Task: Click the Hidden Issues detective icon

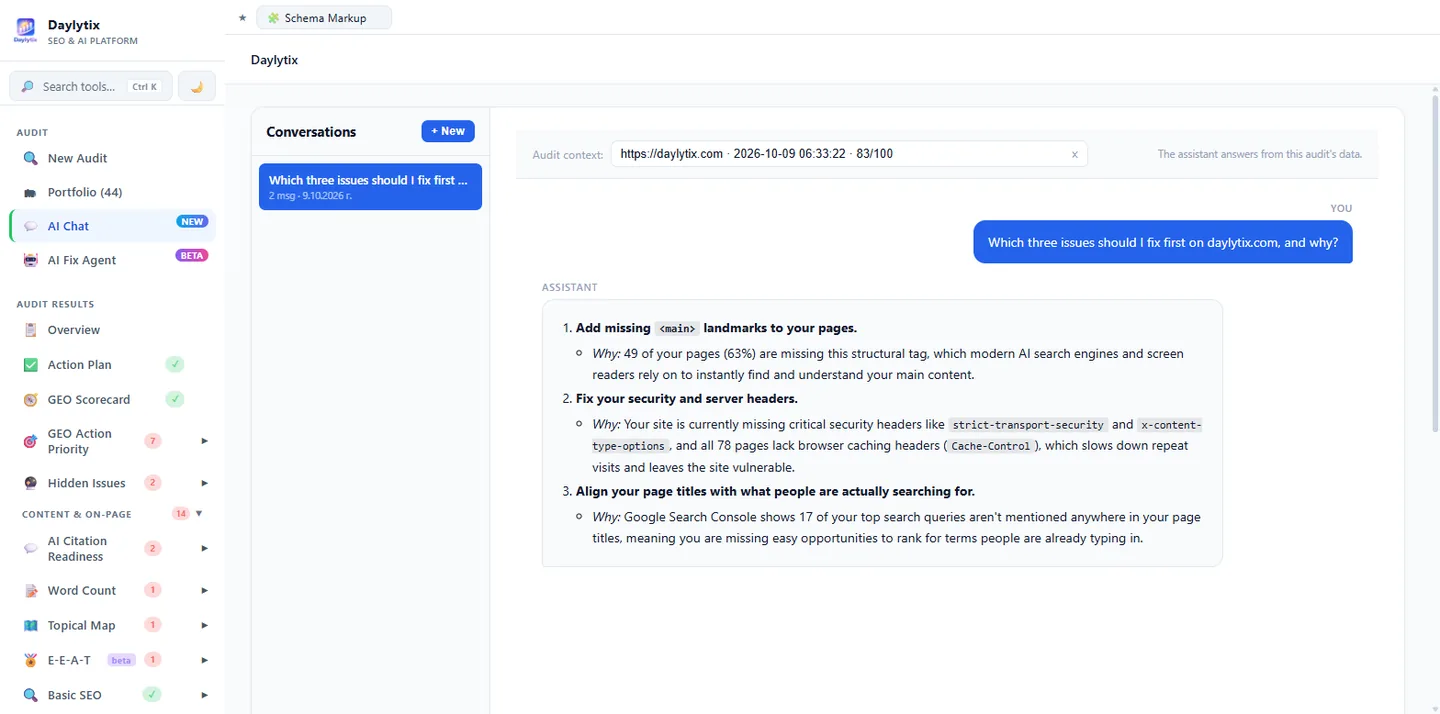Action: (30, 483)
